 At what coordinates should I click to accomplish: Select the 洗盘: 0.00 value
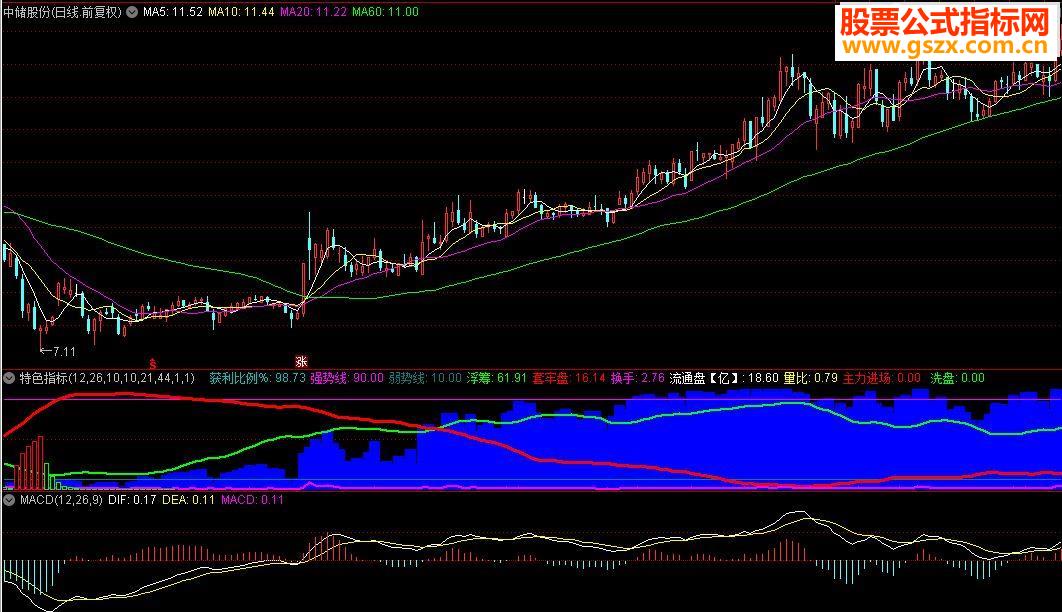pos(957,378)
